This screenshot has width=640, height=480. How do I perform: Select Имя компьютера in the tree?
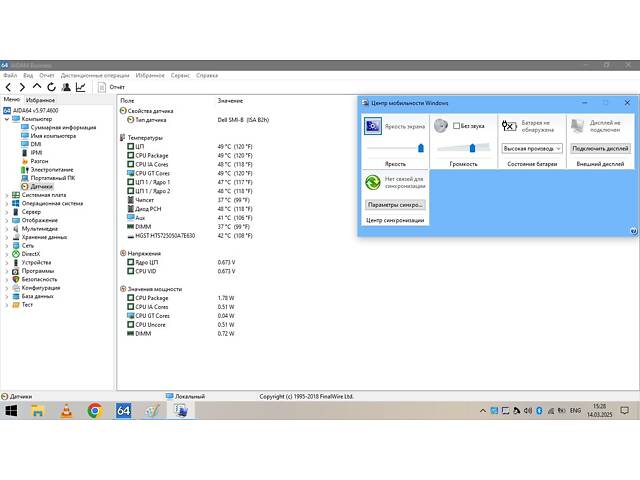(53, 136)
